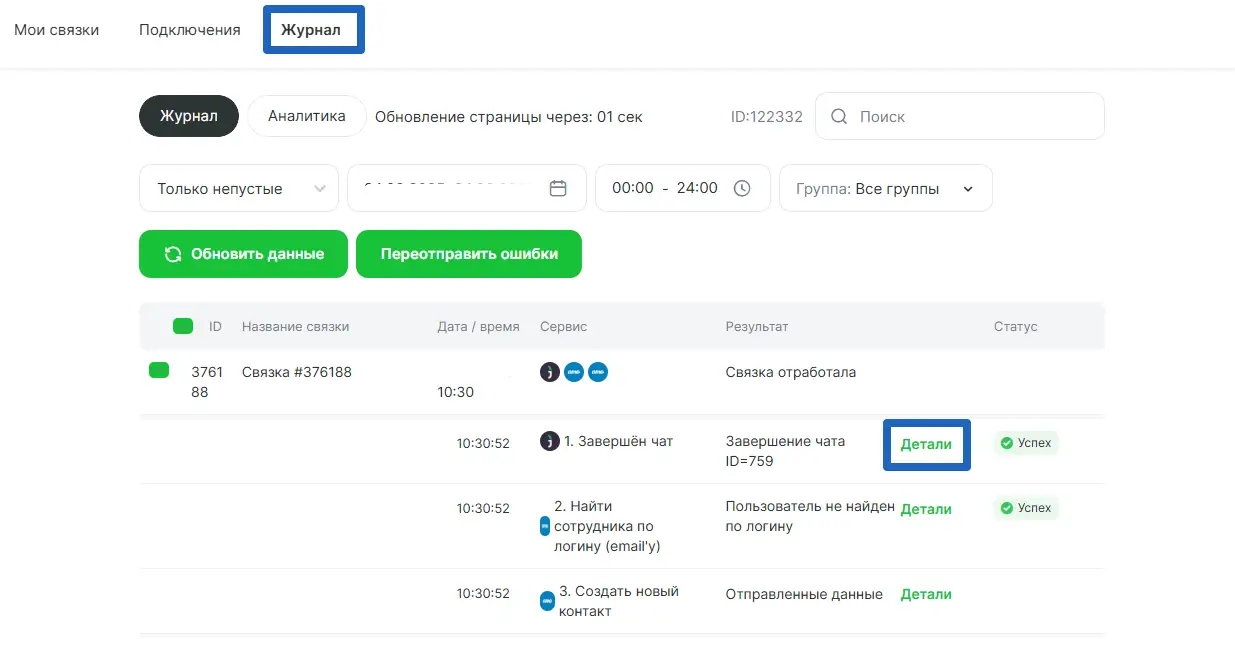Click the blue service icon beside Создать новый контакт

(x=547, y=601)
